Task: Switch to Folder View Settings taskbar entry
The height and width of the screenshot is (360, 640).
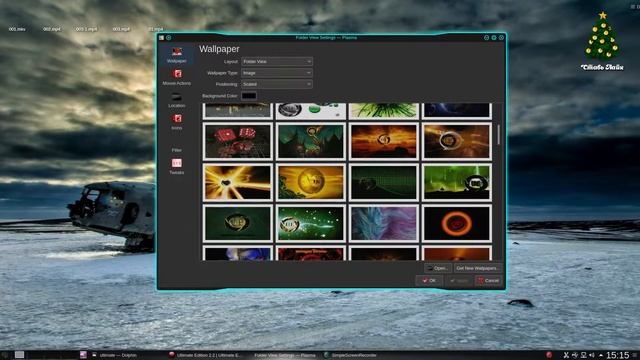Action: [x=284, y=355]
